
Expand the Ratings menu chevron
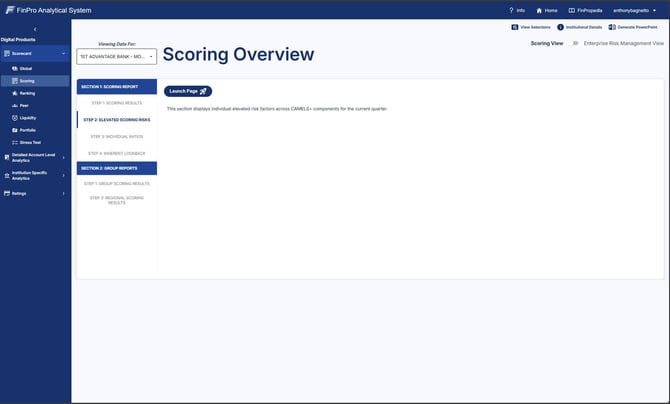point(64,193)
